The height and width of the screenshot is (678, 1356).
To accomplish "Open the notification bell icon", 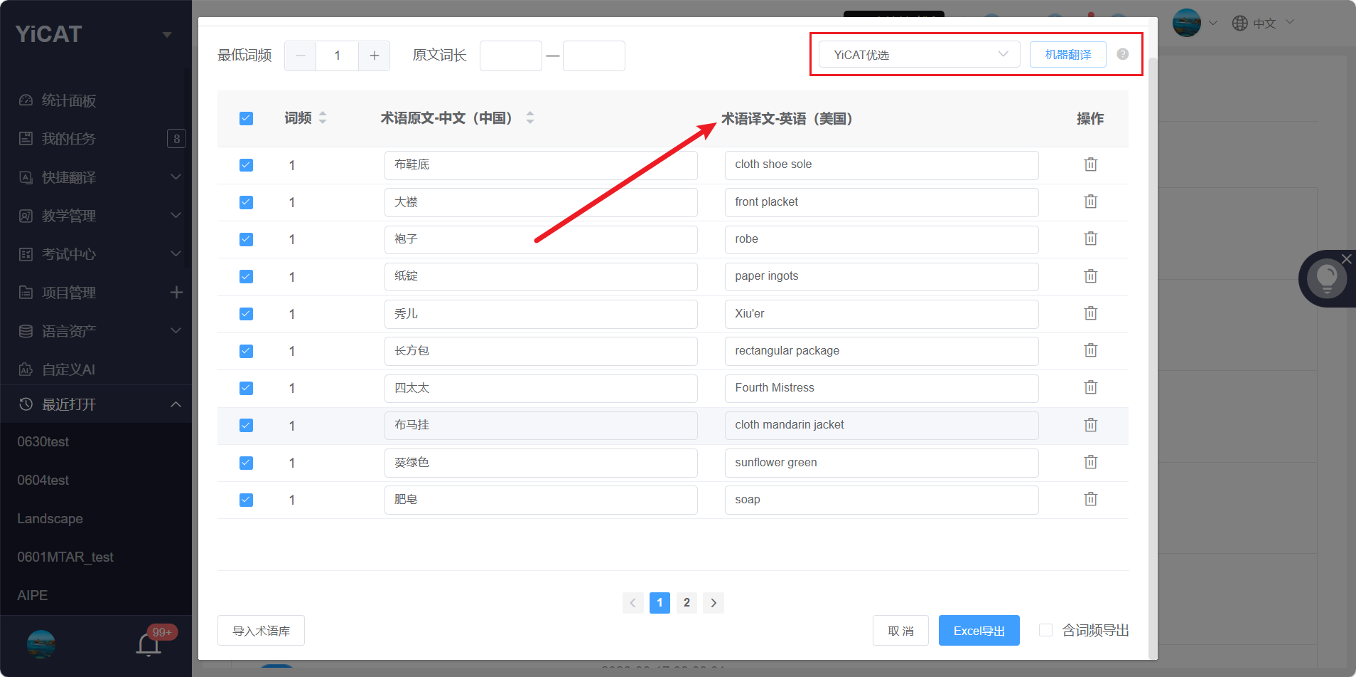I will (x=149, y=644).
